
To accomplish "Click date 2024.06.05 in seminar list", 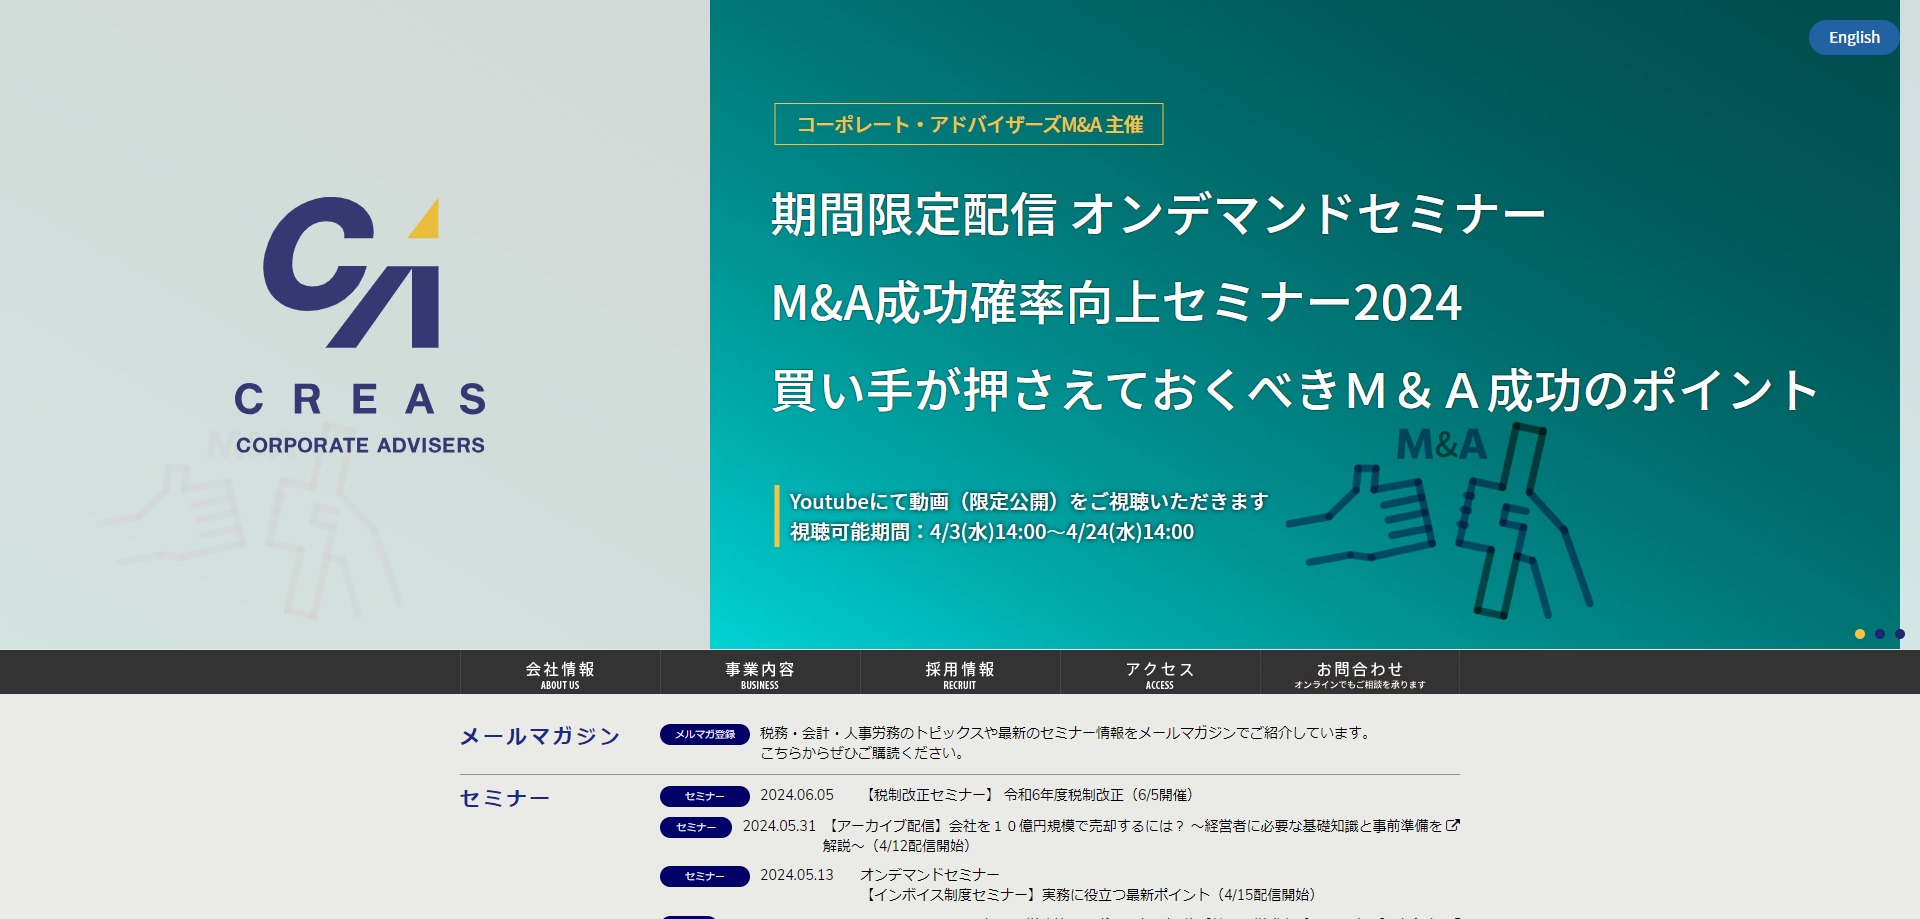I will [797, 795].
